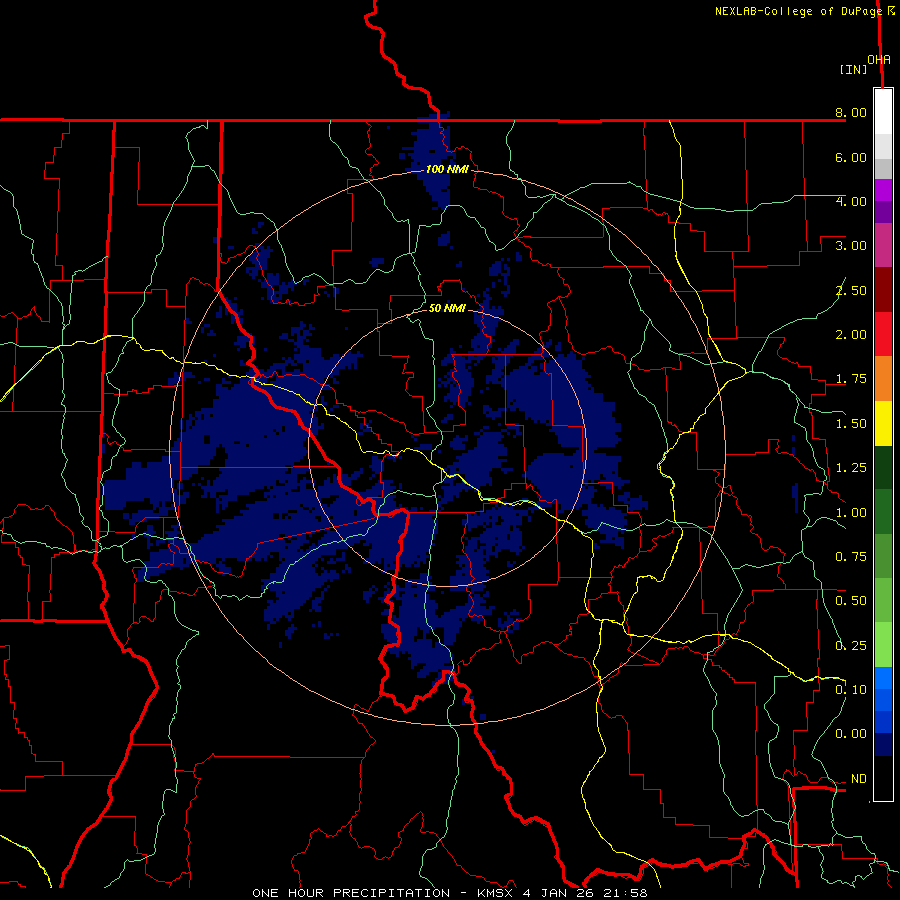
Task: Click the light lime green legend swatch
Action: pos(883,645)
